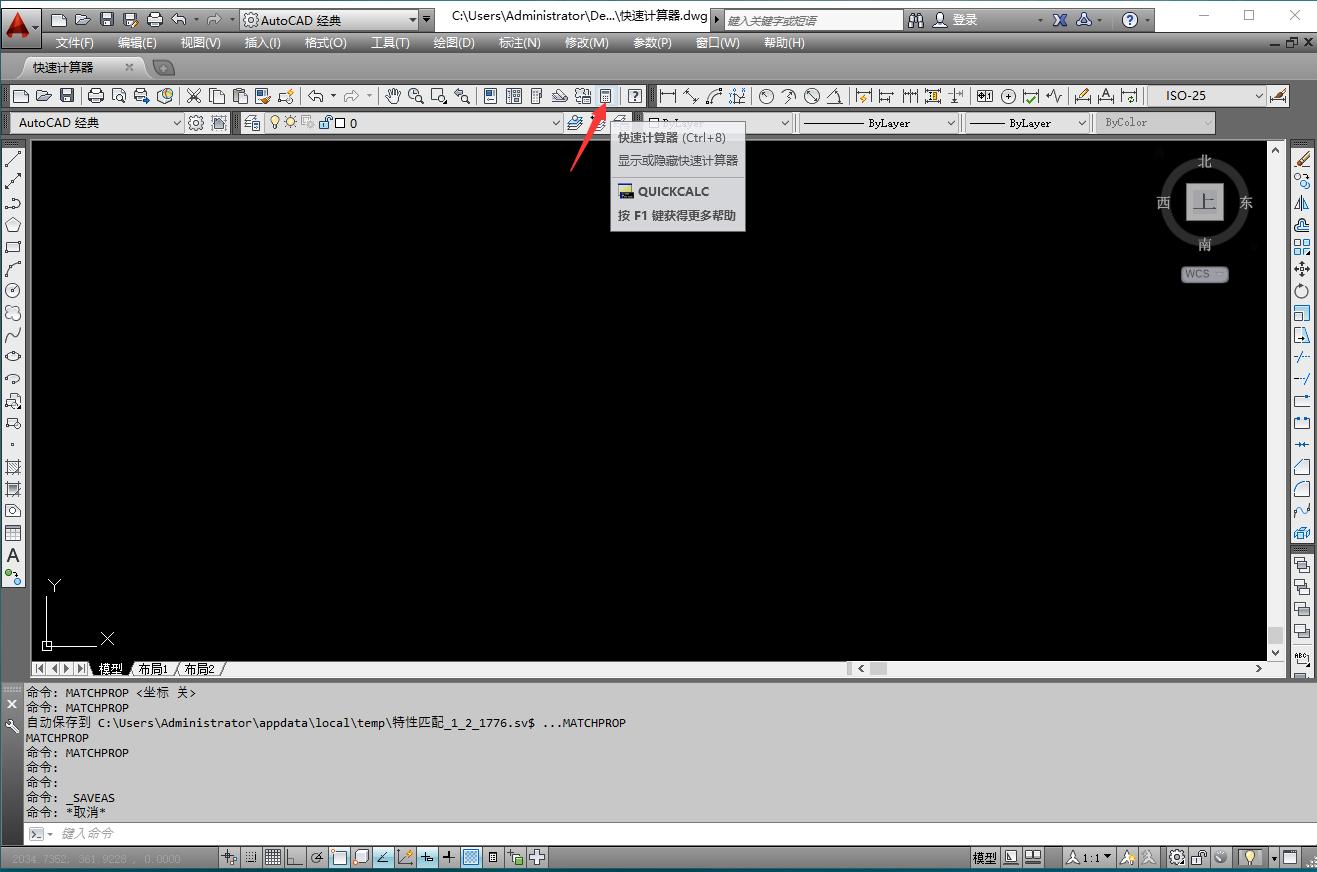Save the drawing using the floppy disk icon

tap(67, 96)
